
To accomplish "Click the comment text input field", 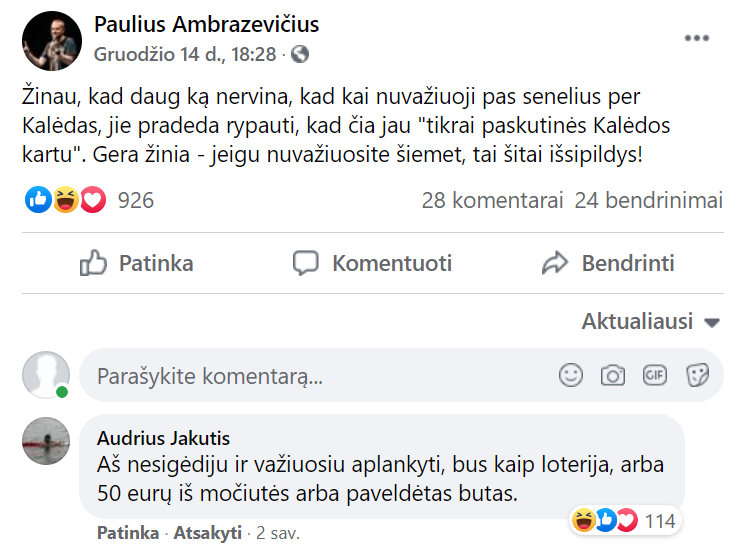I will click(320, 376).
